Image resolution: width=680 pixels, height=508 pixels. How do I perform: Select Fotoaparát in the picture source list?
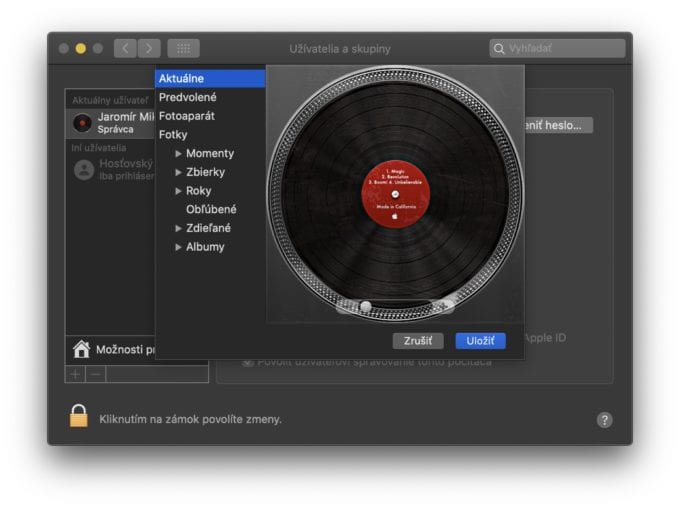pos(186,116)
